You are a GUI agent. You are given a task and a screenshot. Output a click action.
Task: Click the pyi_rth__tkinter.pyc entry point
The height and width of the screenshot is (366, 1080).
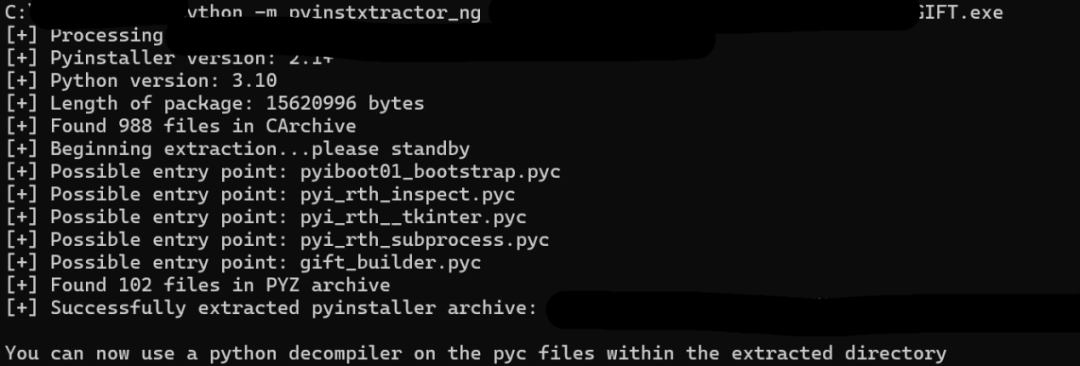point(413,218)
